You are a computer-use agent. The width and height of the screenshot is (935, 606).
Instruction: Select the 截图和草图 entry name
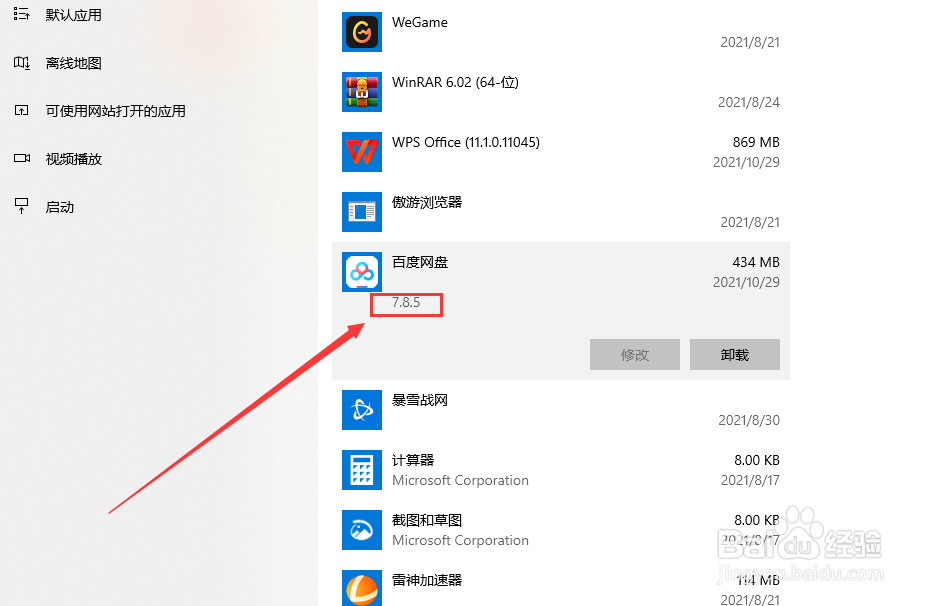427,520
